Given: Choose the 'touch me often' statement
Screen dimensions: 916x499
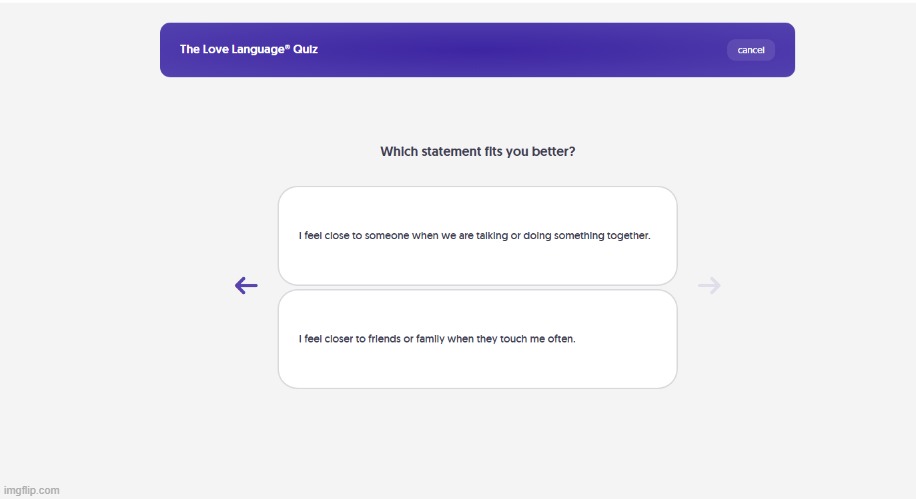Looking at the screenshot, I should pyautogui.click(x=477, y=339).
